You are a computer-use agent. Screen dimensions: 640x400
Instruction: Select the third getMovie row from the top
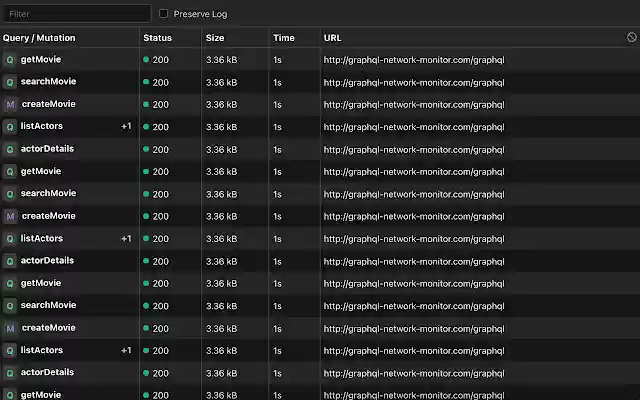point(320,283)
